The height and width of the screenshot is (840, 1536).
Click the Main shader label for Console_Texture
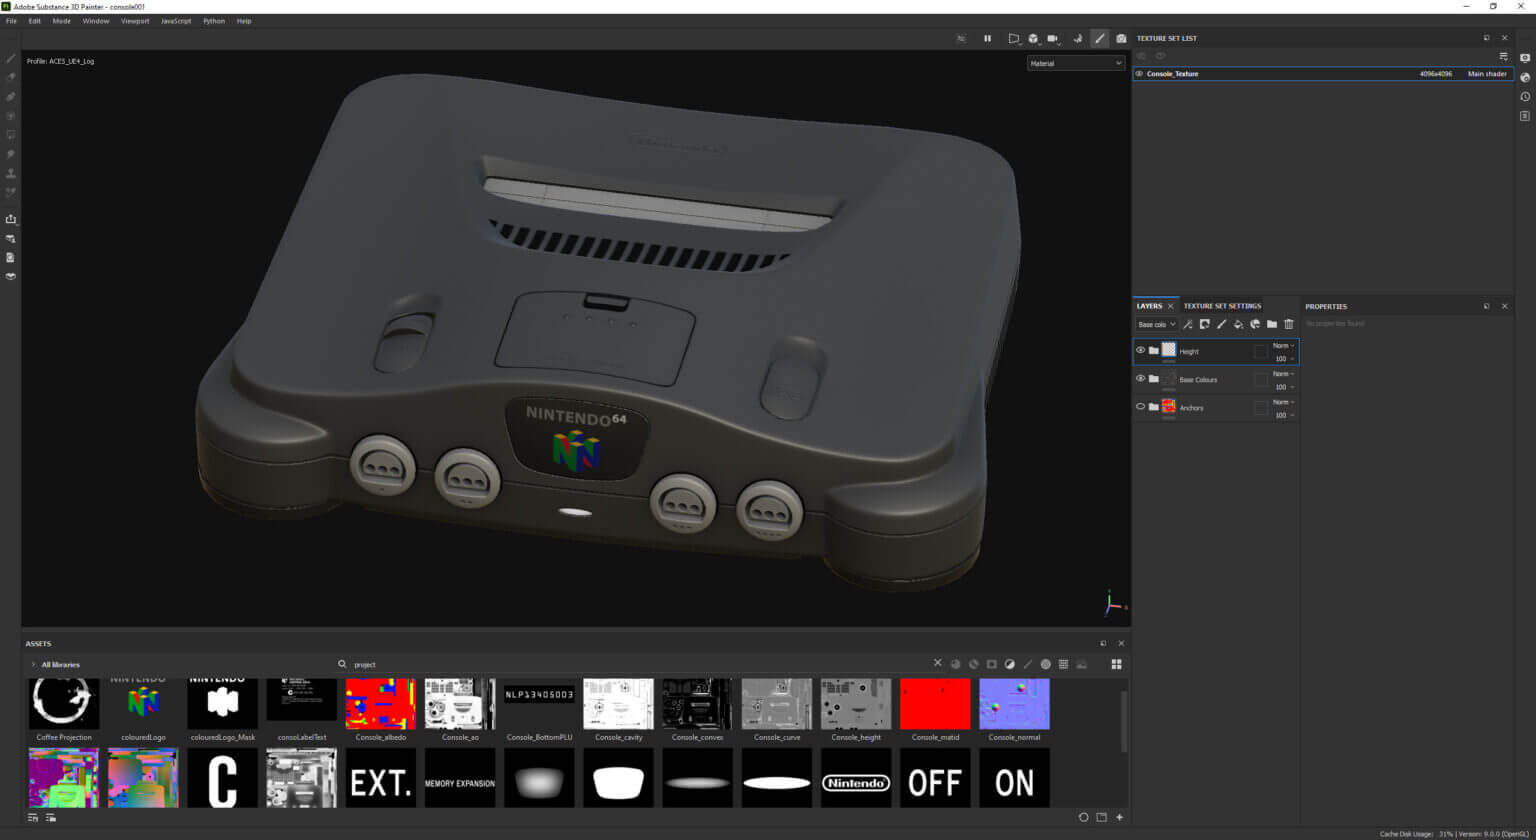[x=1486, y=74]
